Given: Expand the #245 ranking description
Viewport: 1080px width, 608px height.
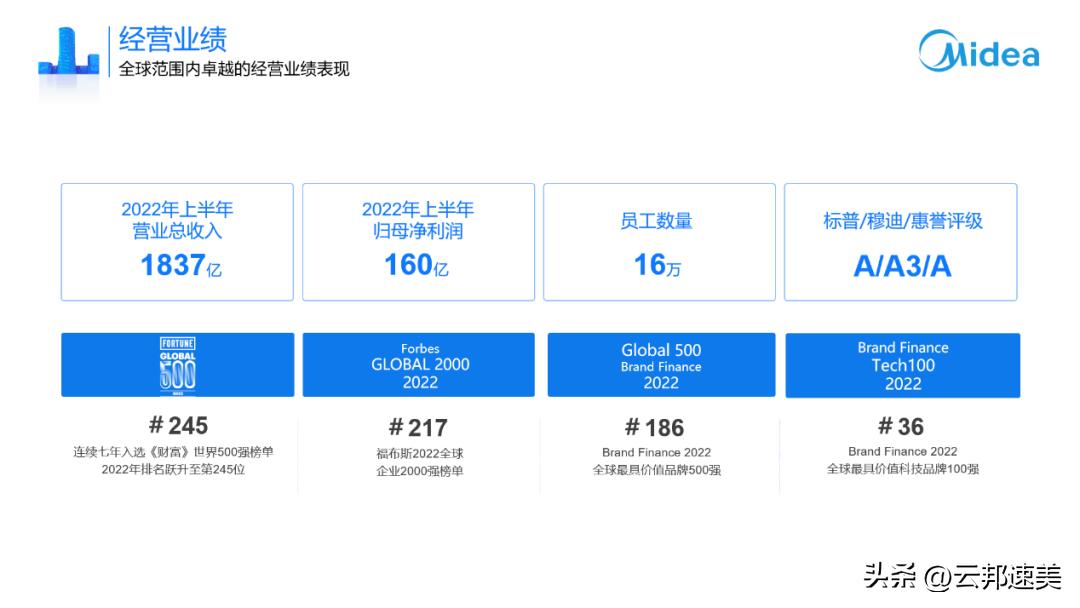Looking at the screenshot, I should (176, 460).
